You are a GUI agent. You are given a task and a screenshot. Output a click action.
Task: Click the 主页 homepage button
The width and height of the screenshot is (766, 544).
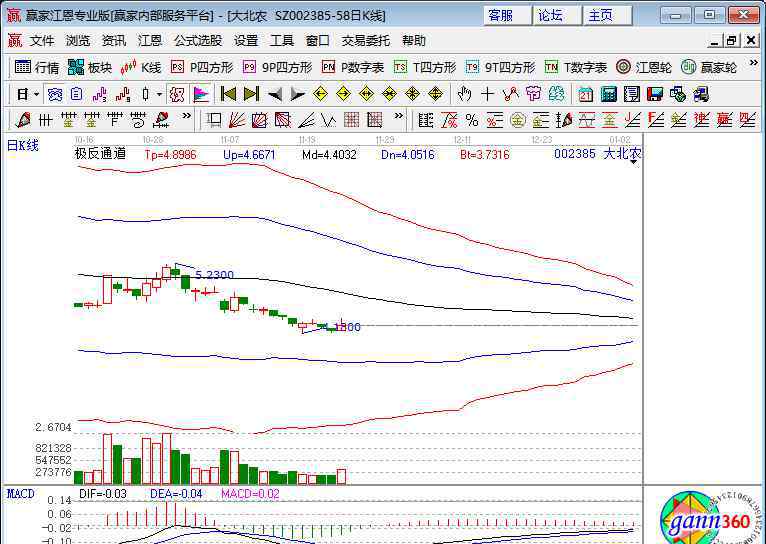(x=607, y=15)
